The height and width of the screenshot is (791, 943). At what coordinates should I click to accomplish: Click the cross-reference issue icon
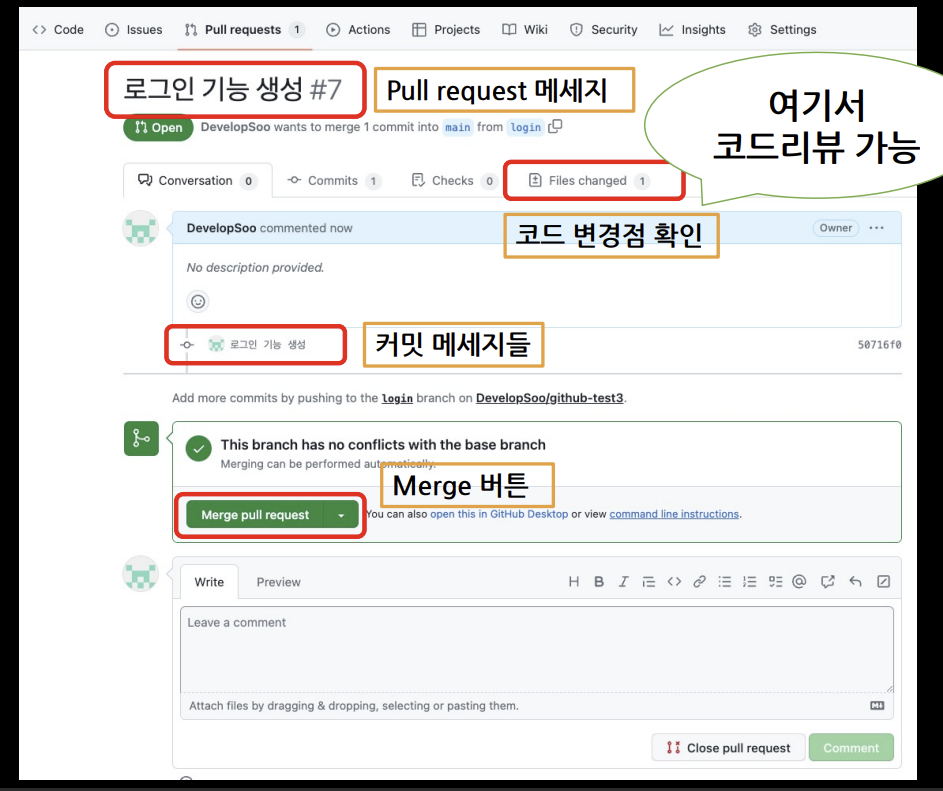point(828,582)
